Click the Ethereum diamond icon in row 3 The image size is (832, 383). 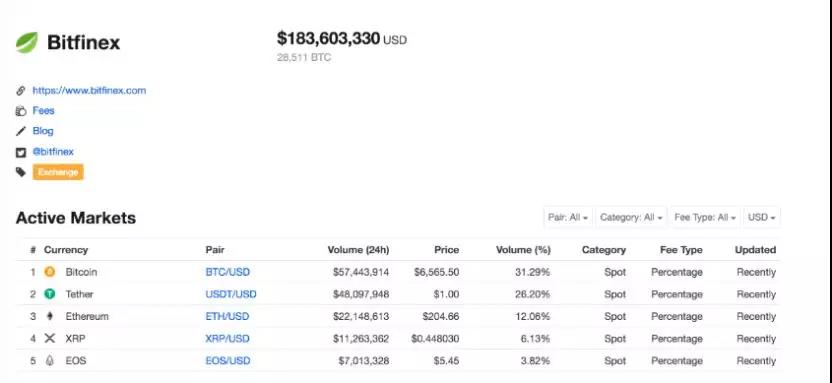pyautogui.click(x=50, y=317)
